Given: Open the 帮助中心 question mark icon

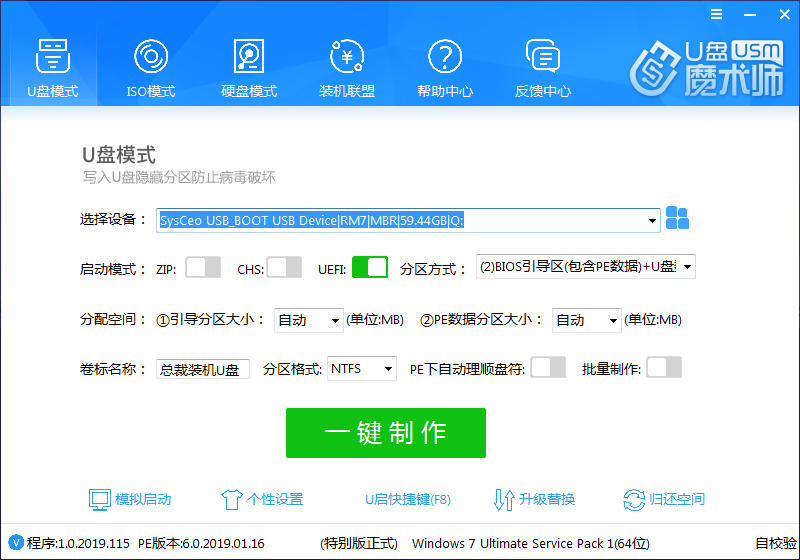Looking at the screenshot, I should pyautogui.click(x=444, y=55).
